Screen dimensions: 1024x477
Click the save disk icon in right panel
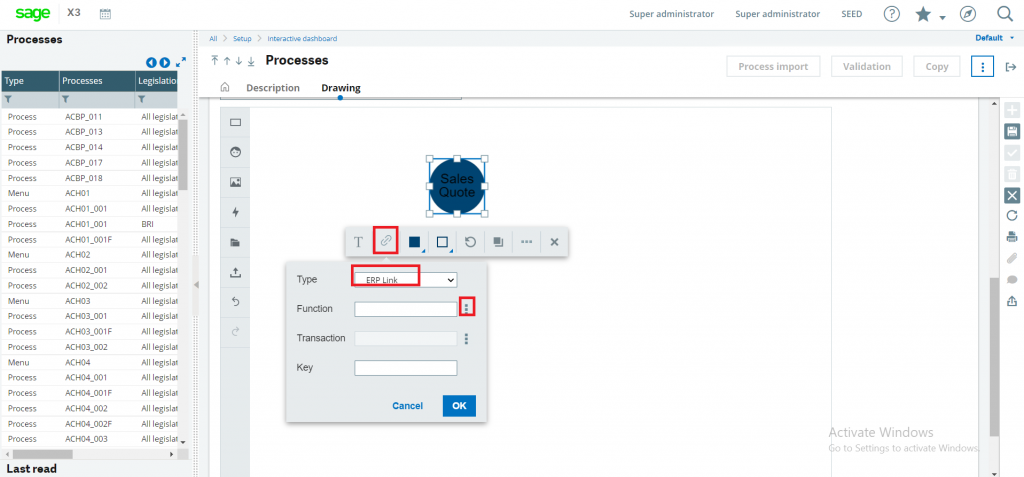[1012, 131]
